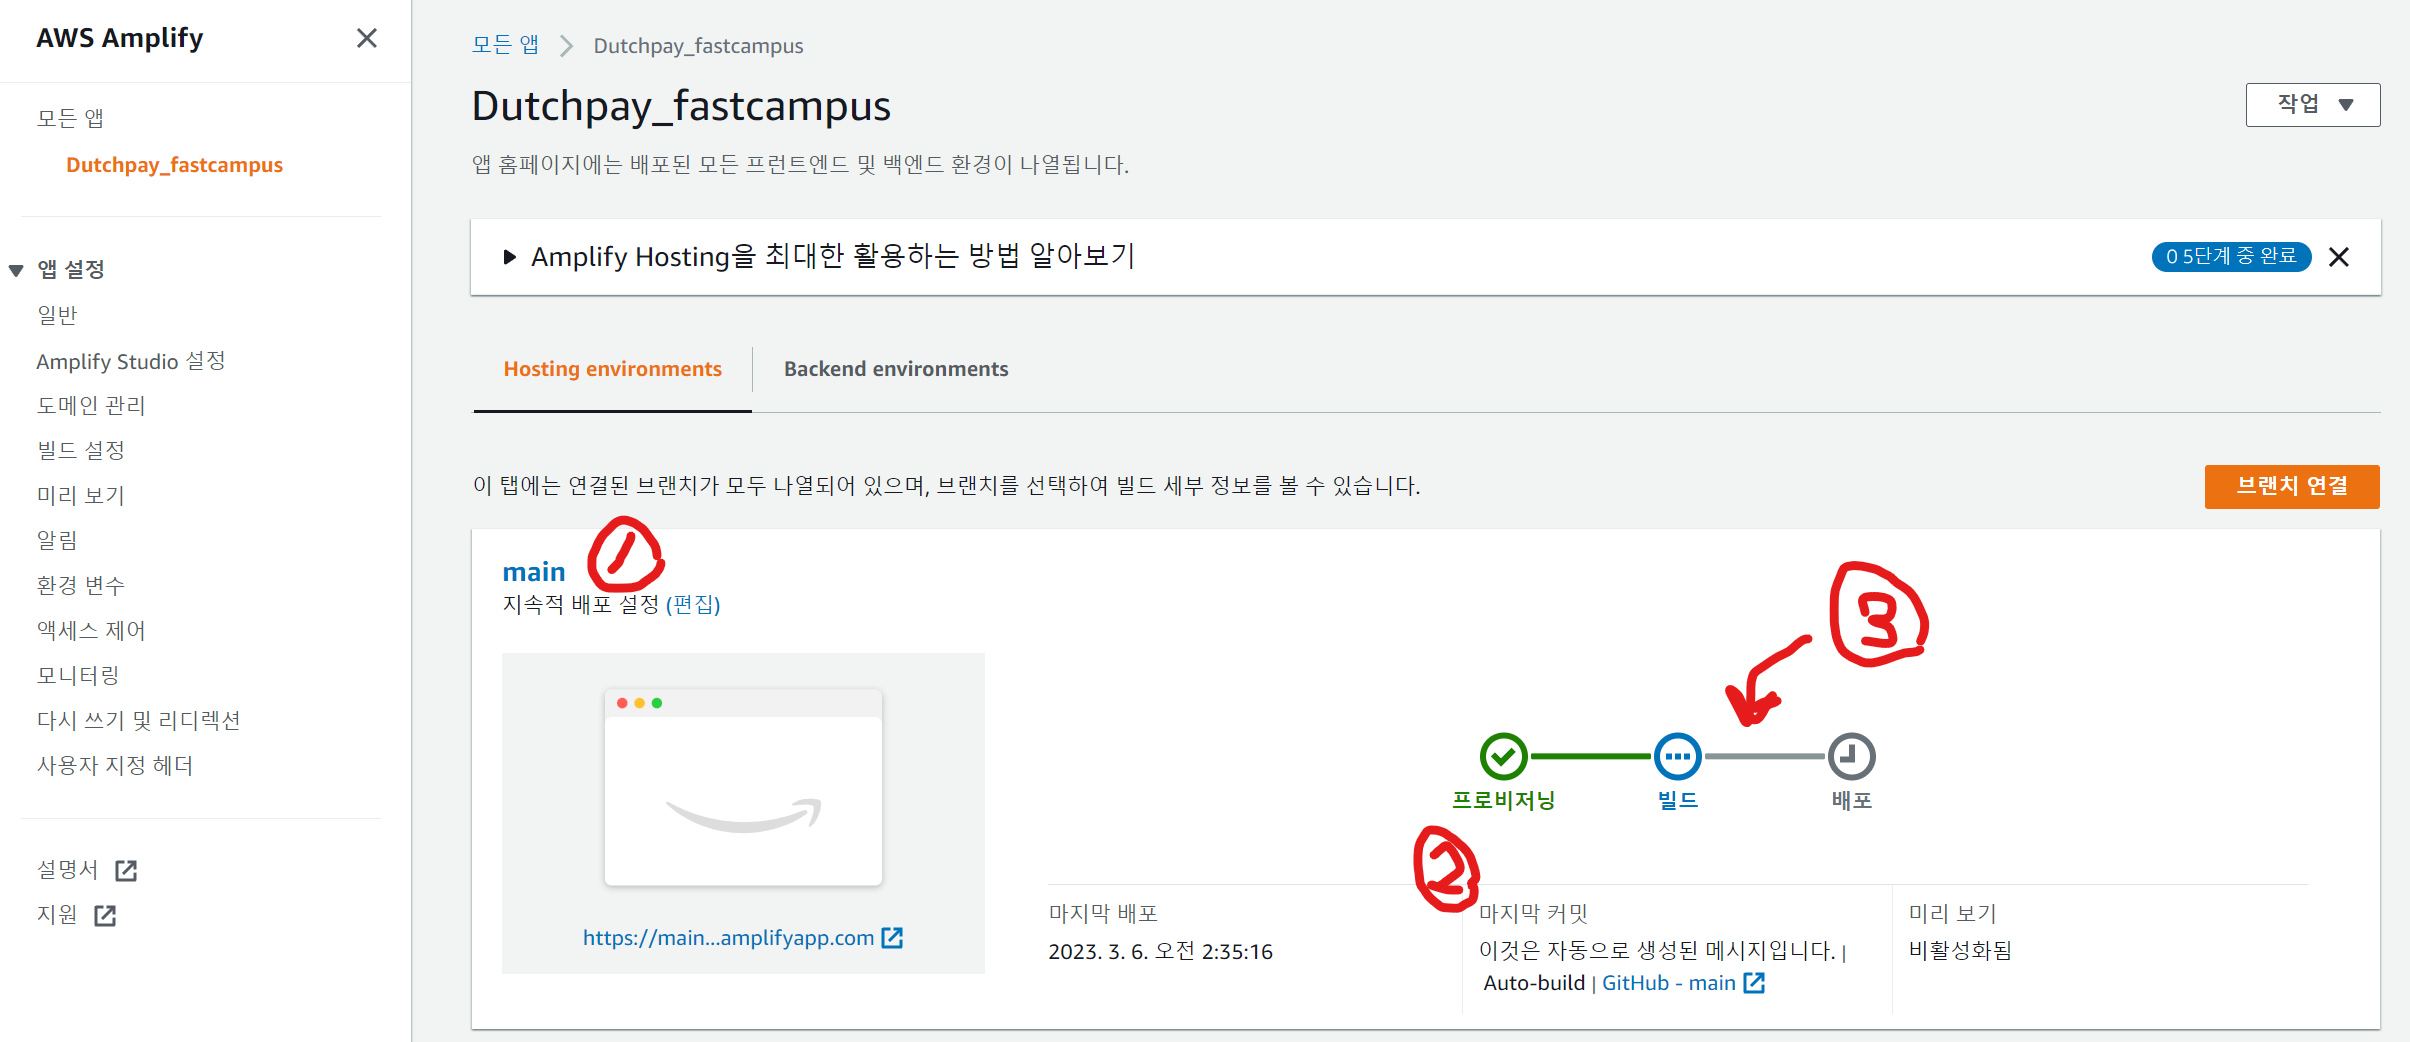Screen dimensions: 2410x1042
Task: Open 일반 settings
Action: (x=57, y=315)
